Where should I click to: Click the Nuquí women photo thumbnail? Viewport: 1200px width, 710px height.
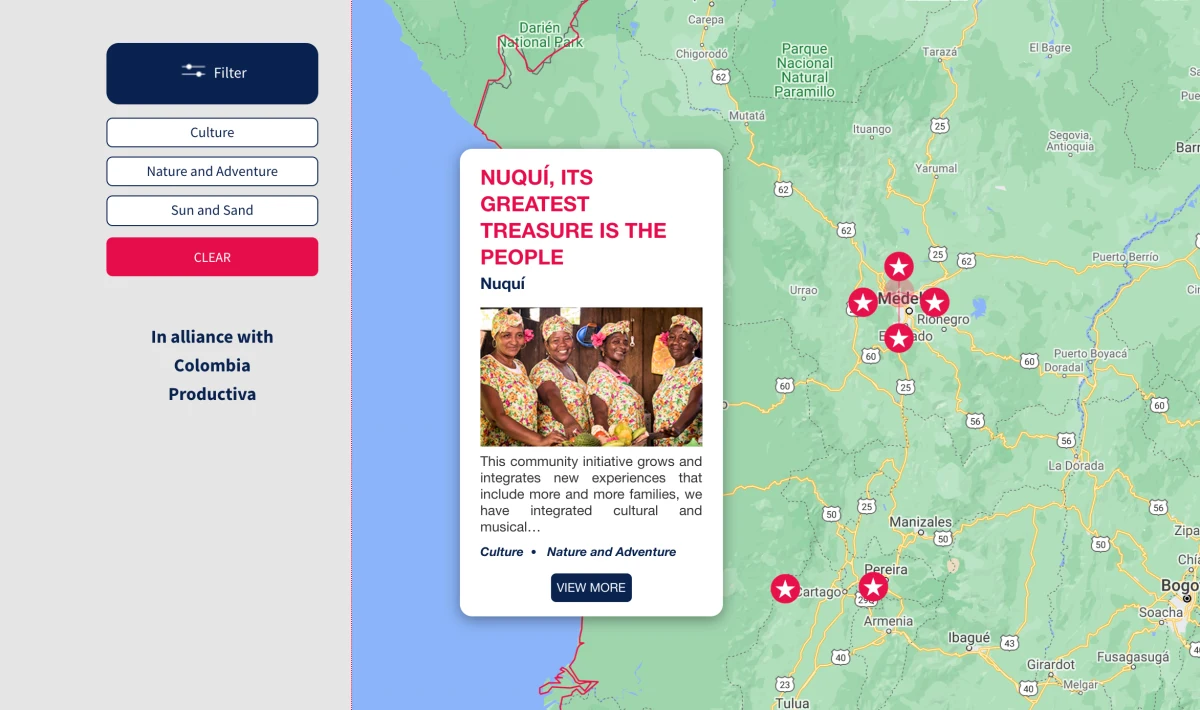click(x=591, y=376)
